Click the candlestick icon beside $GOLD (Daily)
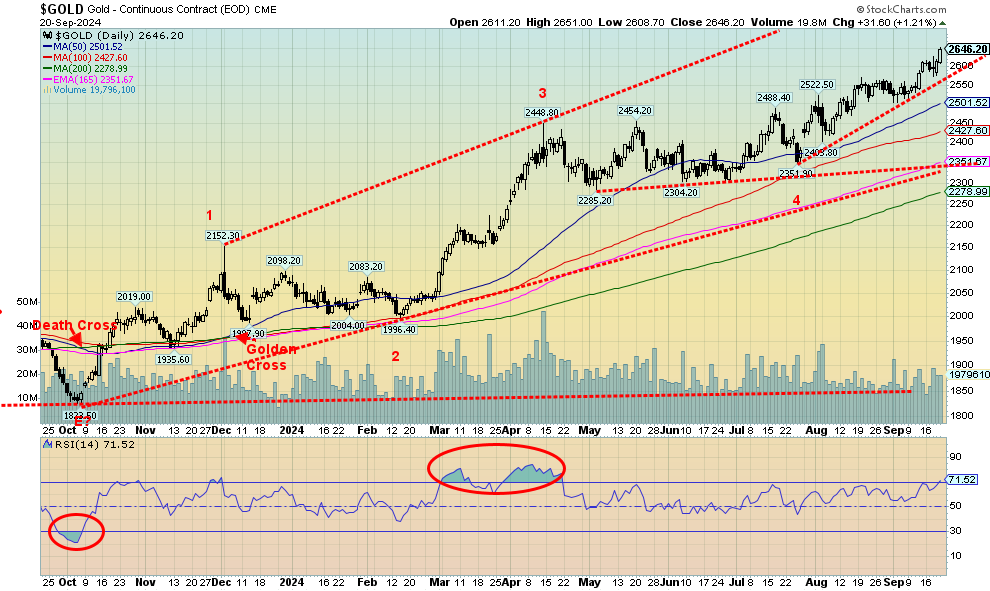 point(48,35)
